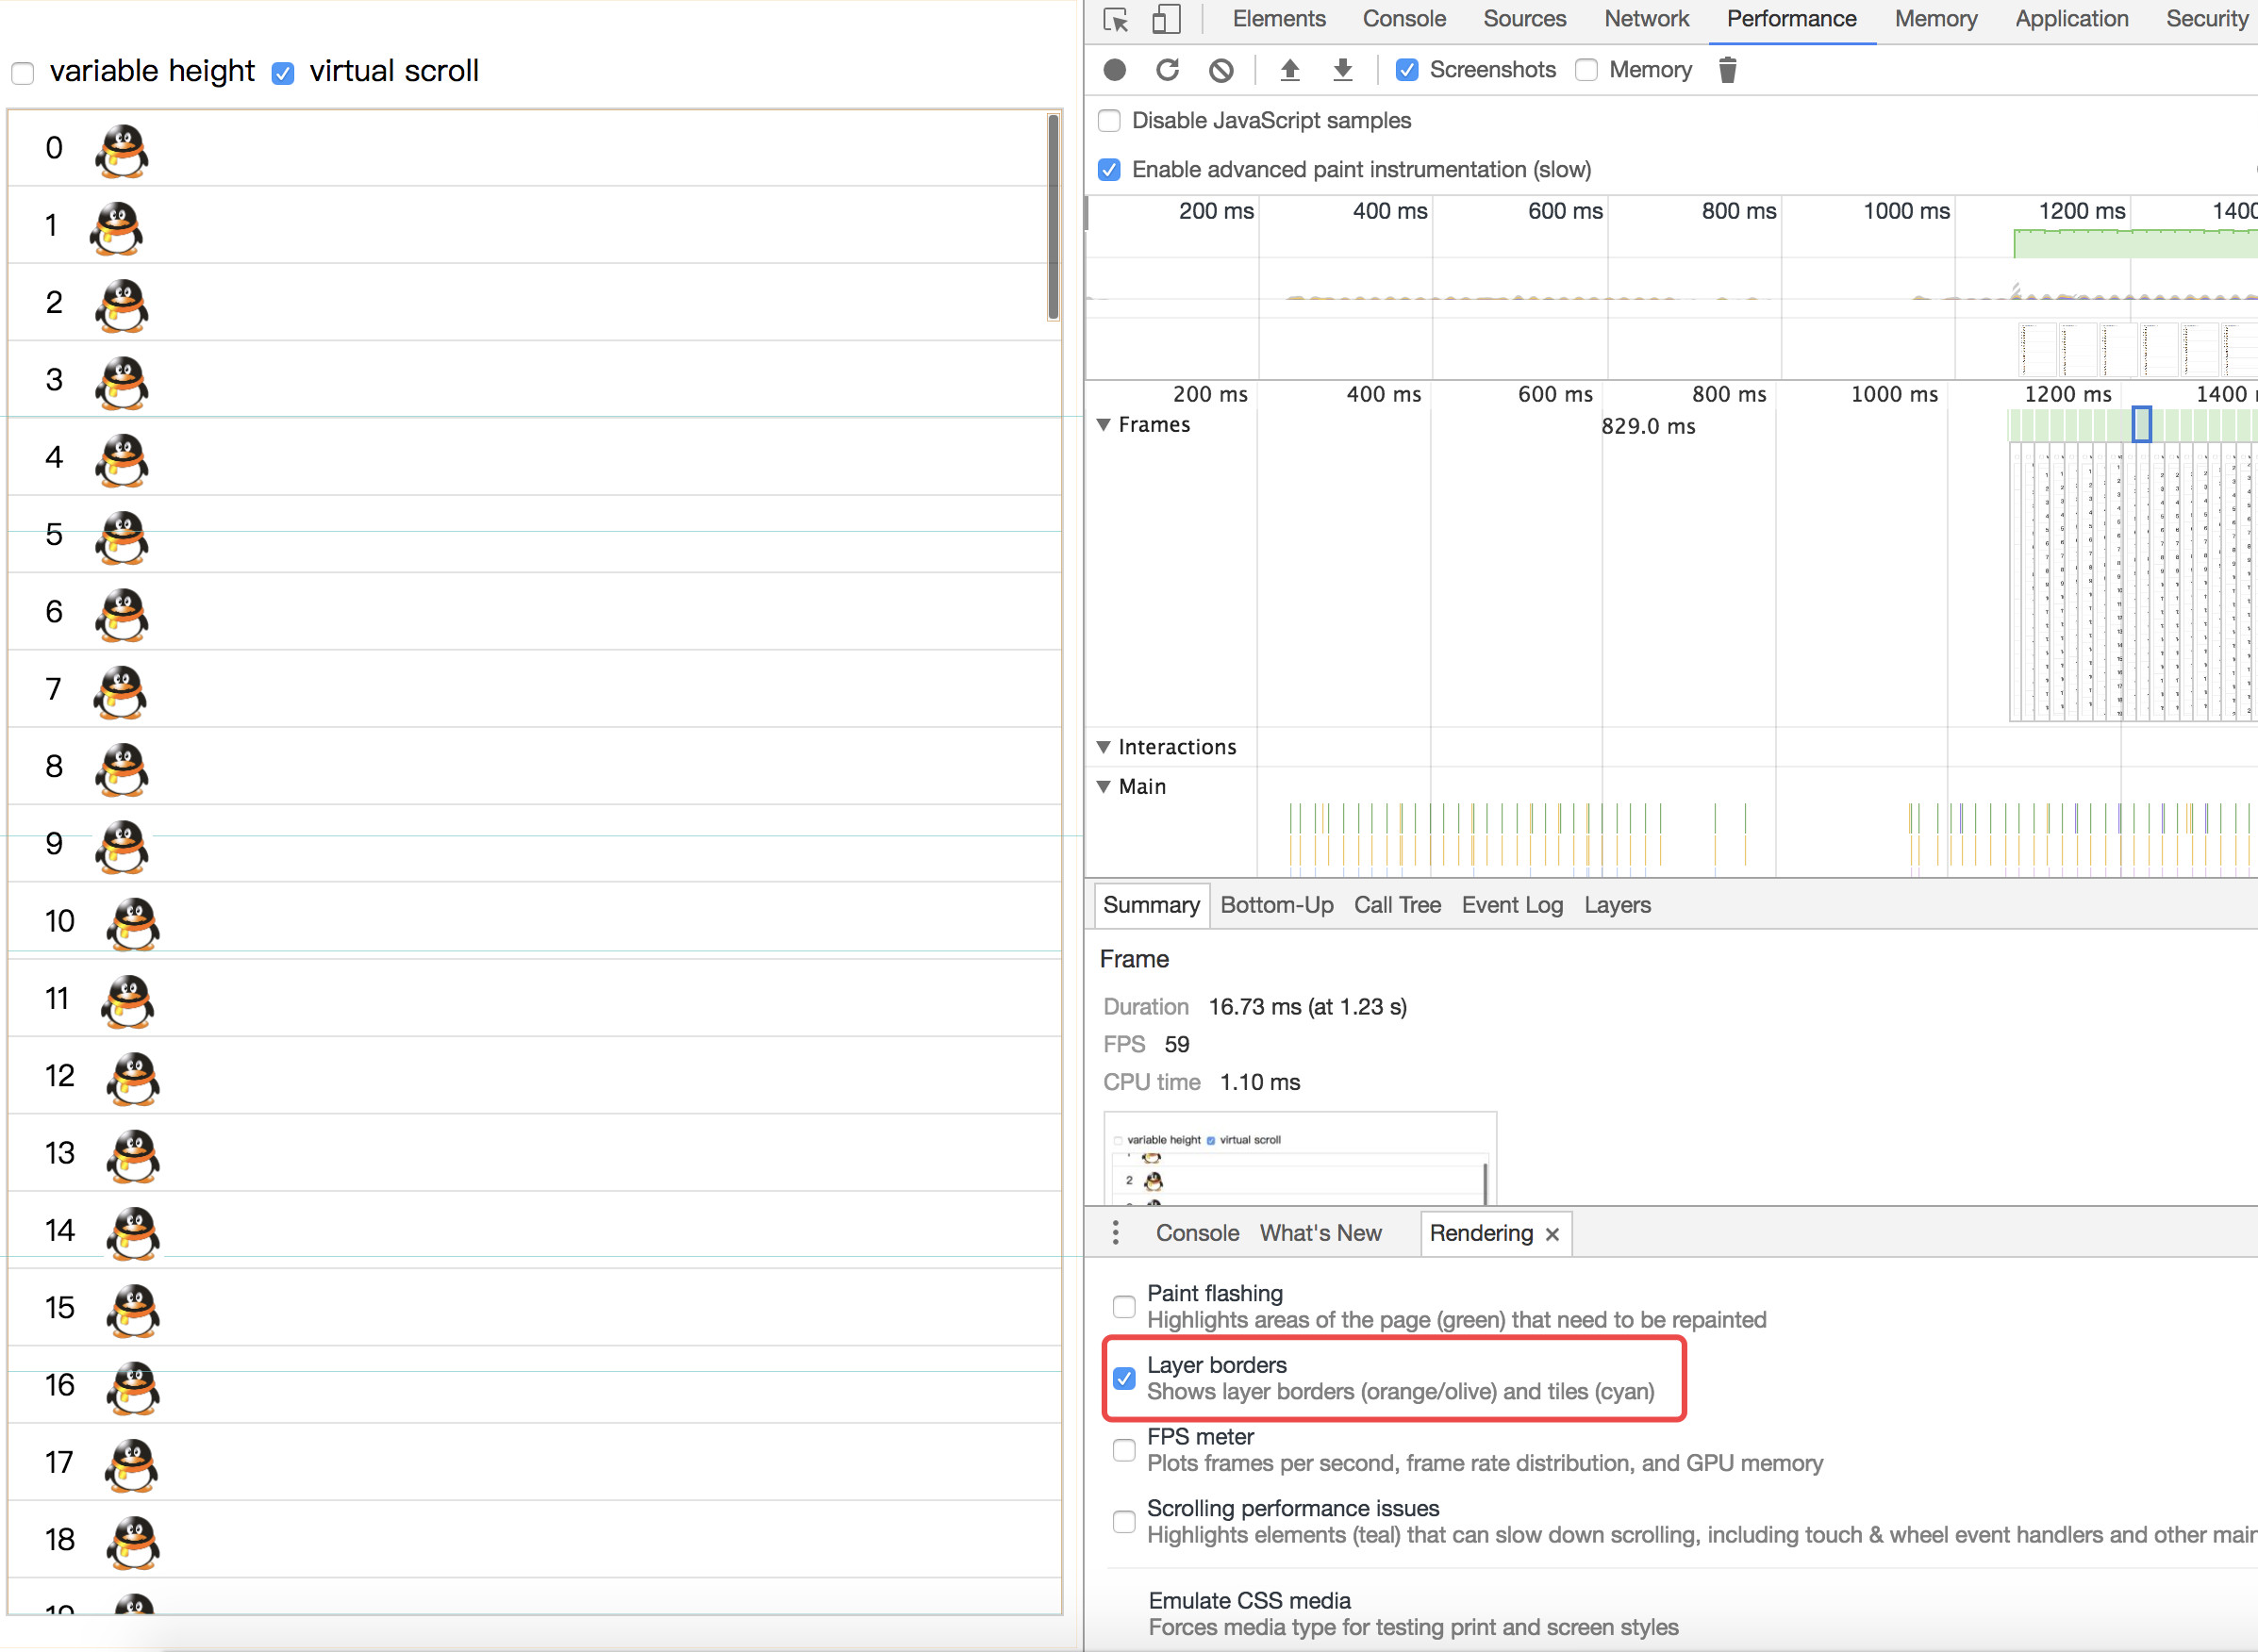Check the variable height checkbox

click(x=23, y=73)
